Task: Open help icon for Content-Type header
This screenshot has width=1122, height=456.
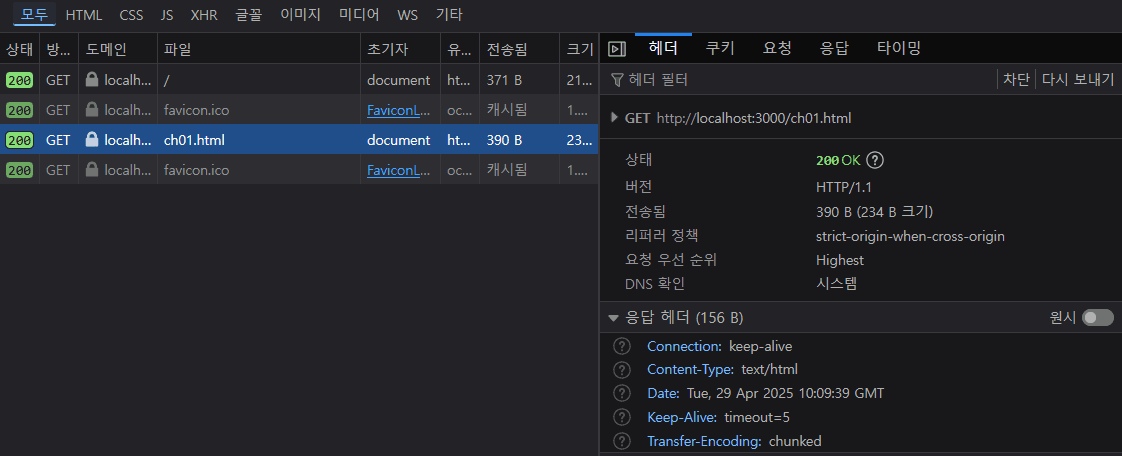Action: (x=622, y=369)
